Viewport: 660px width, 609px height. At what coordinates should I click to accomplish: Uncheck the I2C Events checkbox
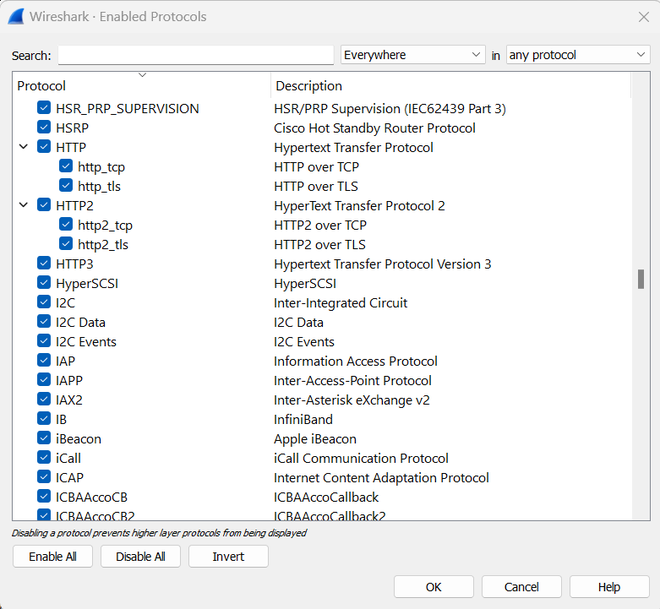[x=44, y=340]
